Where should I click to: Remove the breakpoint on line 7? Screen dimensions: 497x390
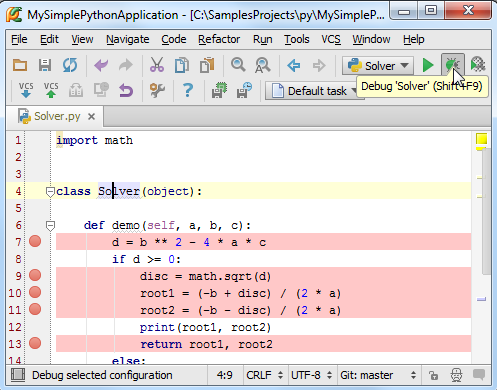pos(35,241)
